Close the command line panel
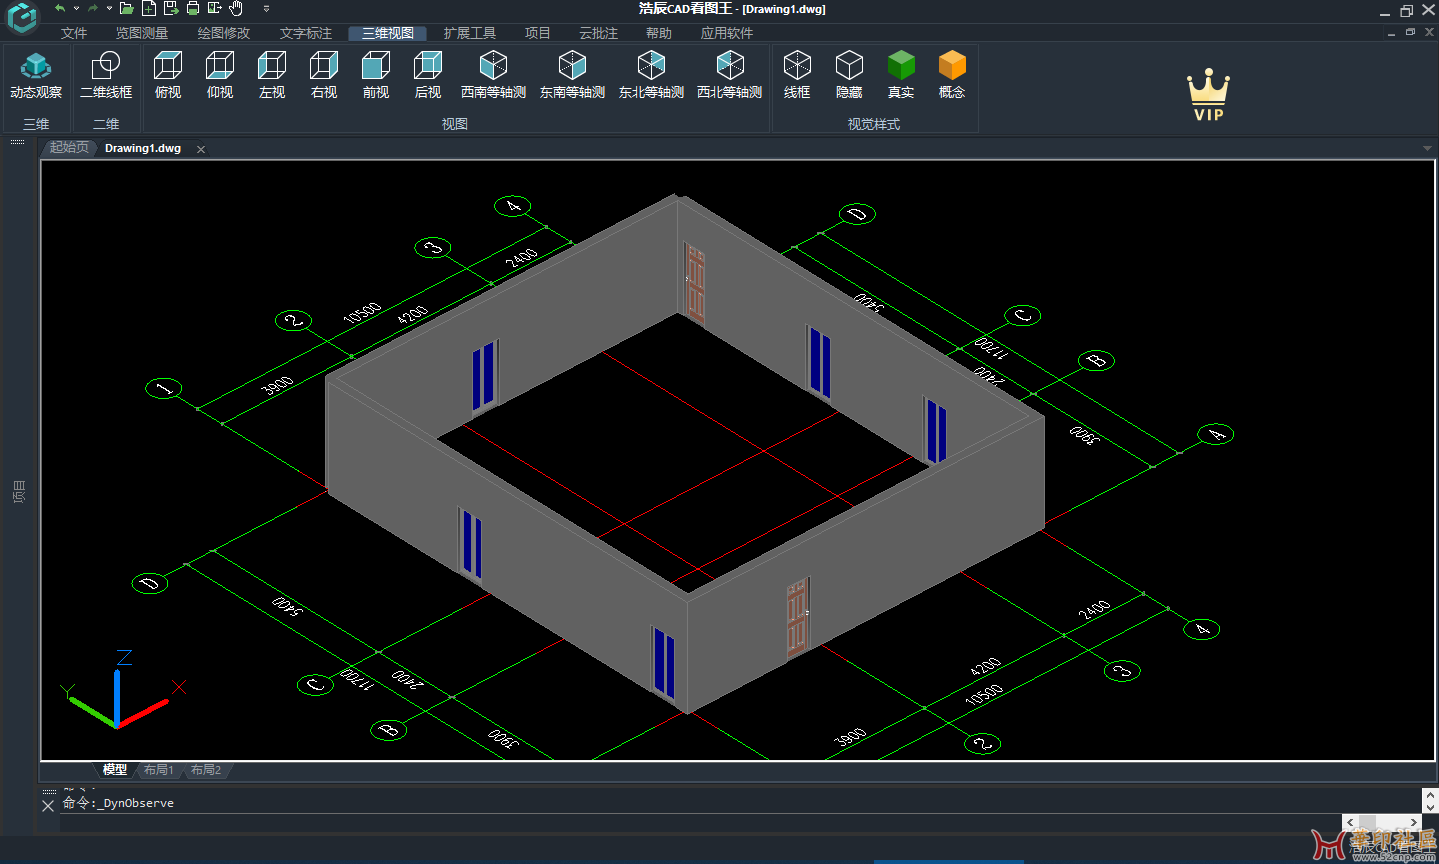This screenshot has height=864, width=1439. tap(48, 806)
